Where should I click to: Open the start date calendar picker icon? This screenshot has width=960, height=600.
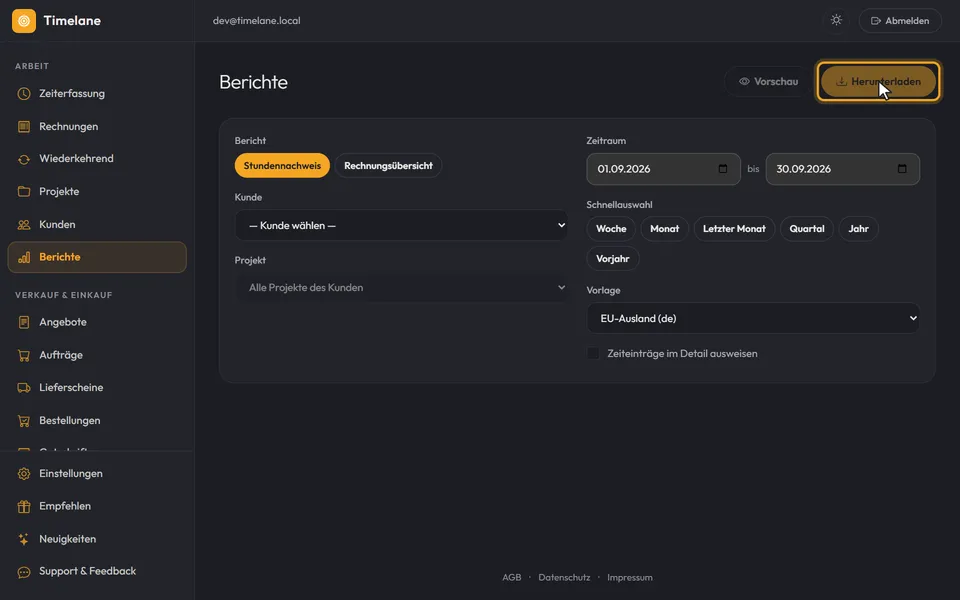pyautogui.click(x=723, y=168)
